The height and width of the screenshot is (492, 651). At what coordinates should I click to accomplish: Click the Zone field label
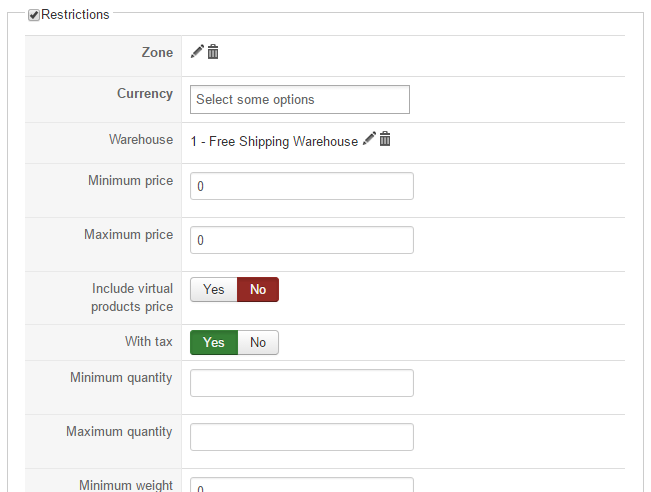pyautogui.click(x=157, y=52)
